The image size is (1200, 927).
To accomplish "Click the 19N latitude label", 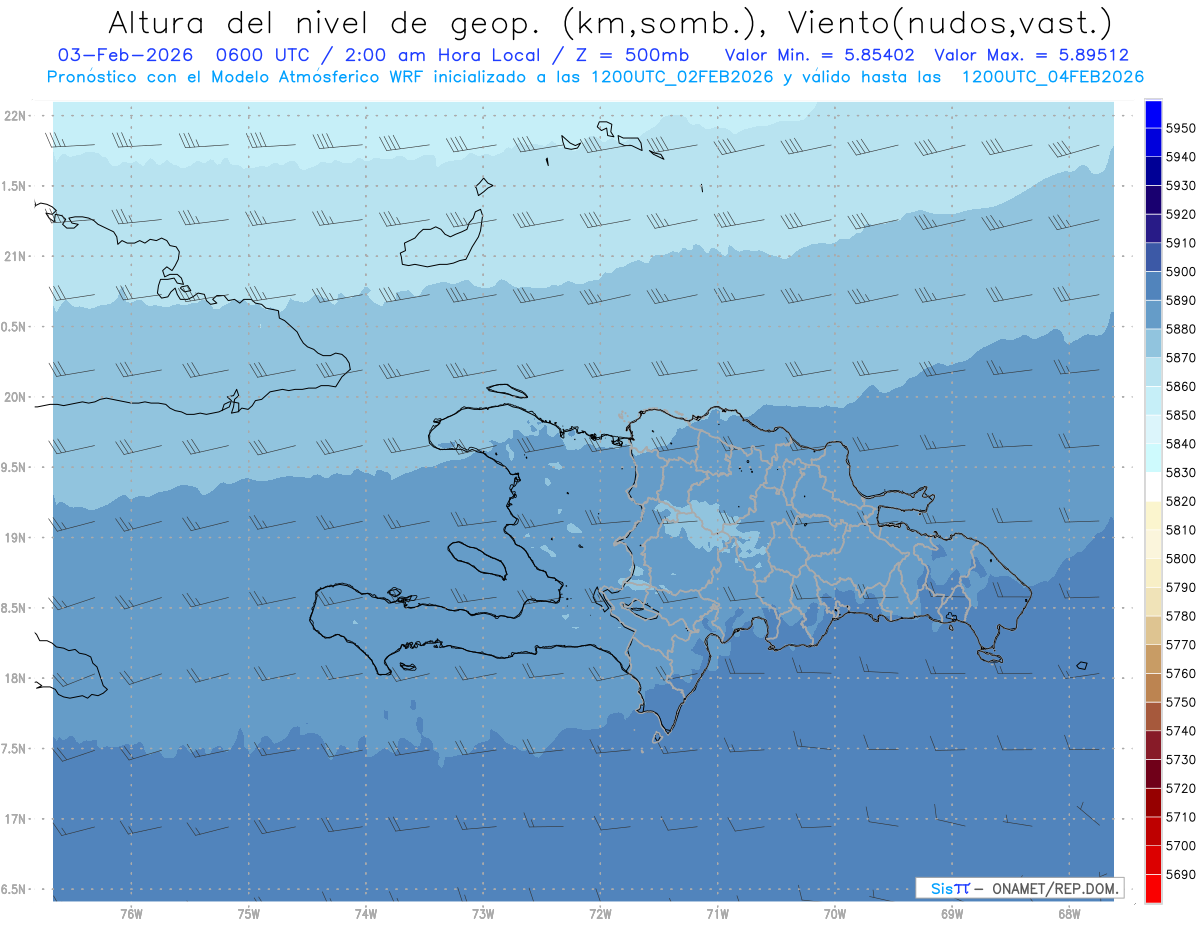I will pos(14,538).
